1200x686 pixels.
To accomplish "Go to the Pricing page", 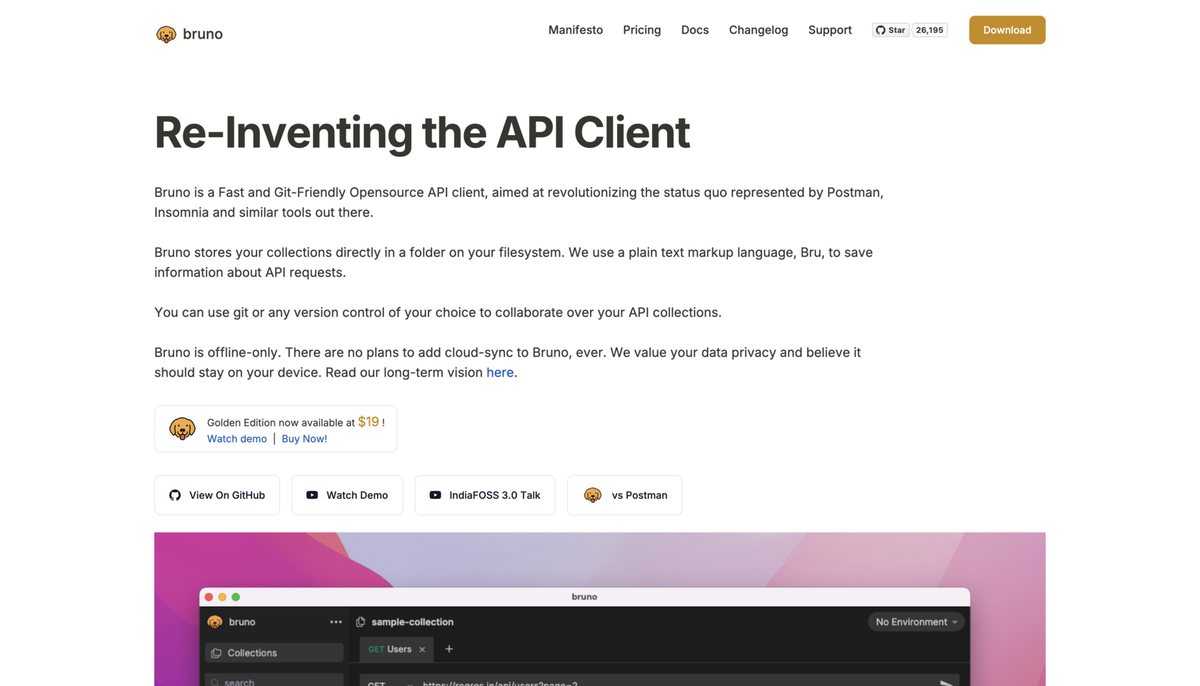I will tap(642, 30).
